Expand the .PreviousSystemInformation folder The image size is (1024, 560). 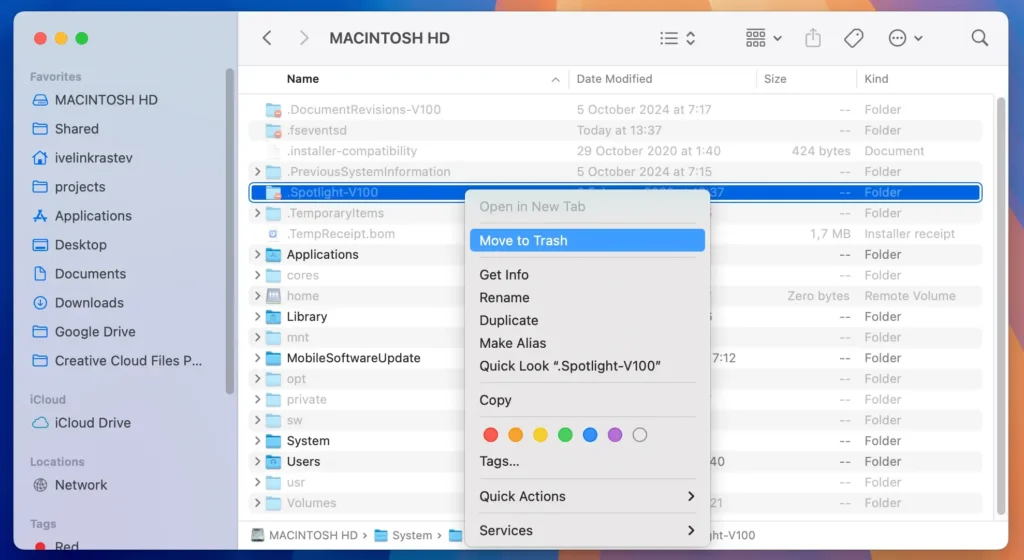257,172
